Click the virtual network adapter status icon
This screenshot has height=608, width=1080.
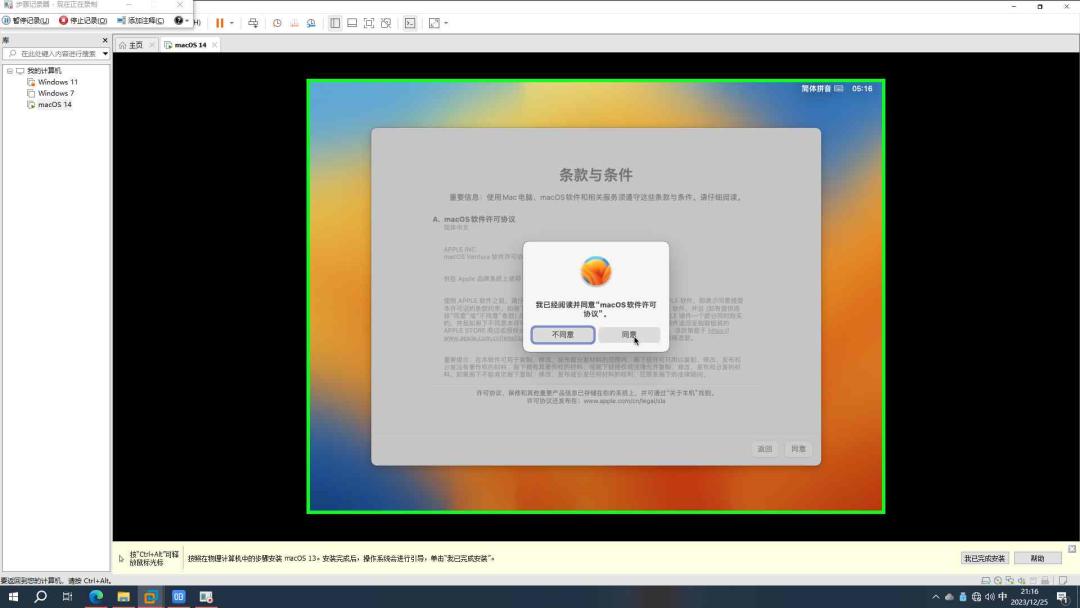coord(1010,578)
